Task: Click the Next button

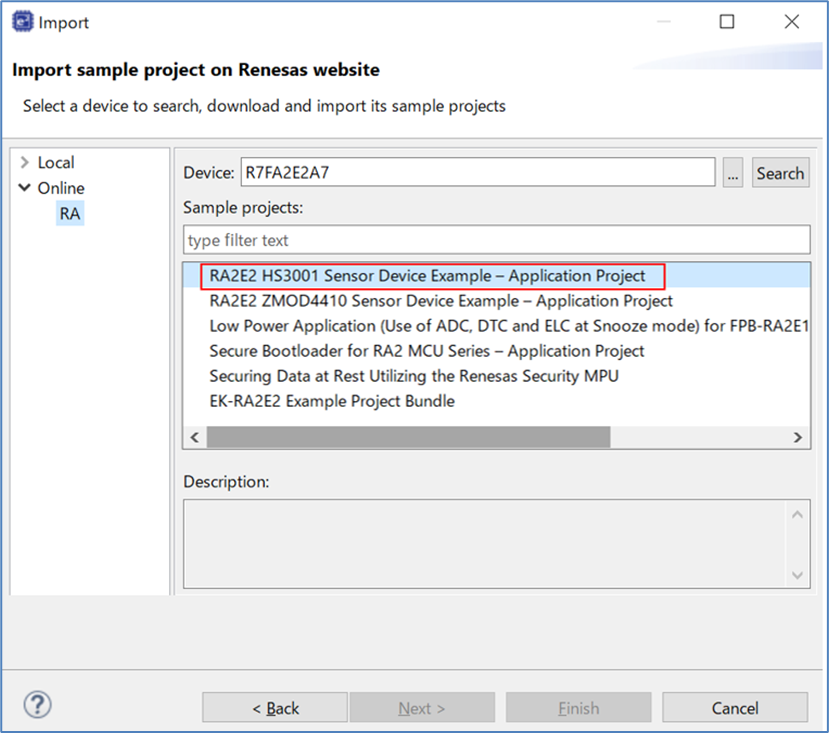Action: (x=422, y=708)
